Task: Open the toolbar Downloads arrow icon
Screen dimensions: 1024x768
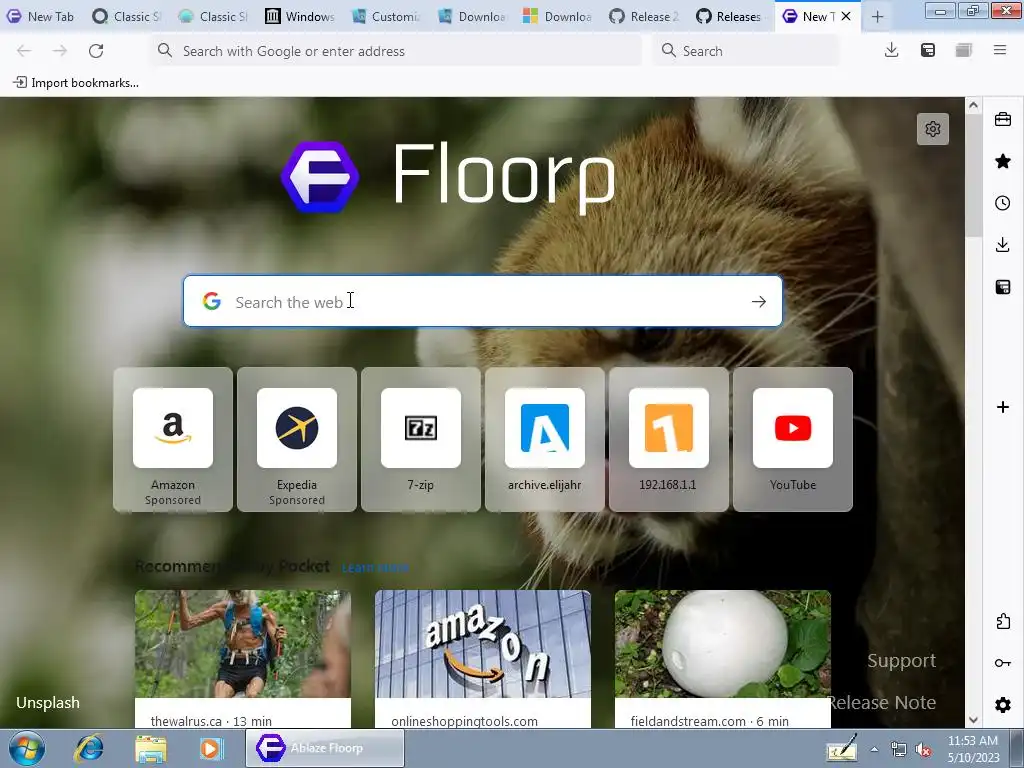Action: [x=891, y=50]
